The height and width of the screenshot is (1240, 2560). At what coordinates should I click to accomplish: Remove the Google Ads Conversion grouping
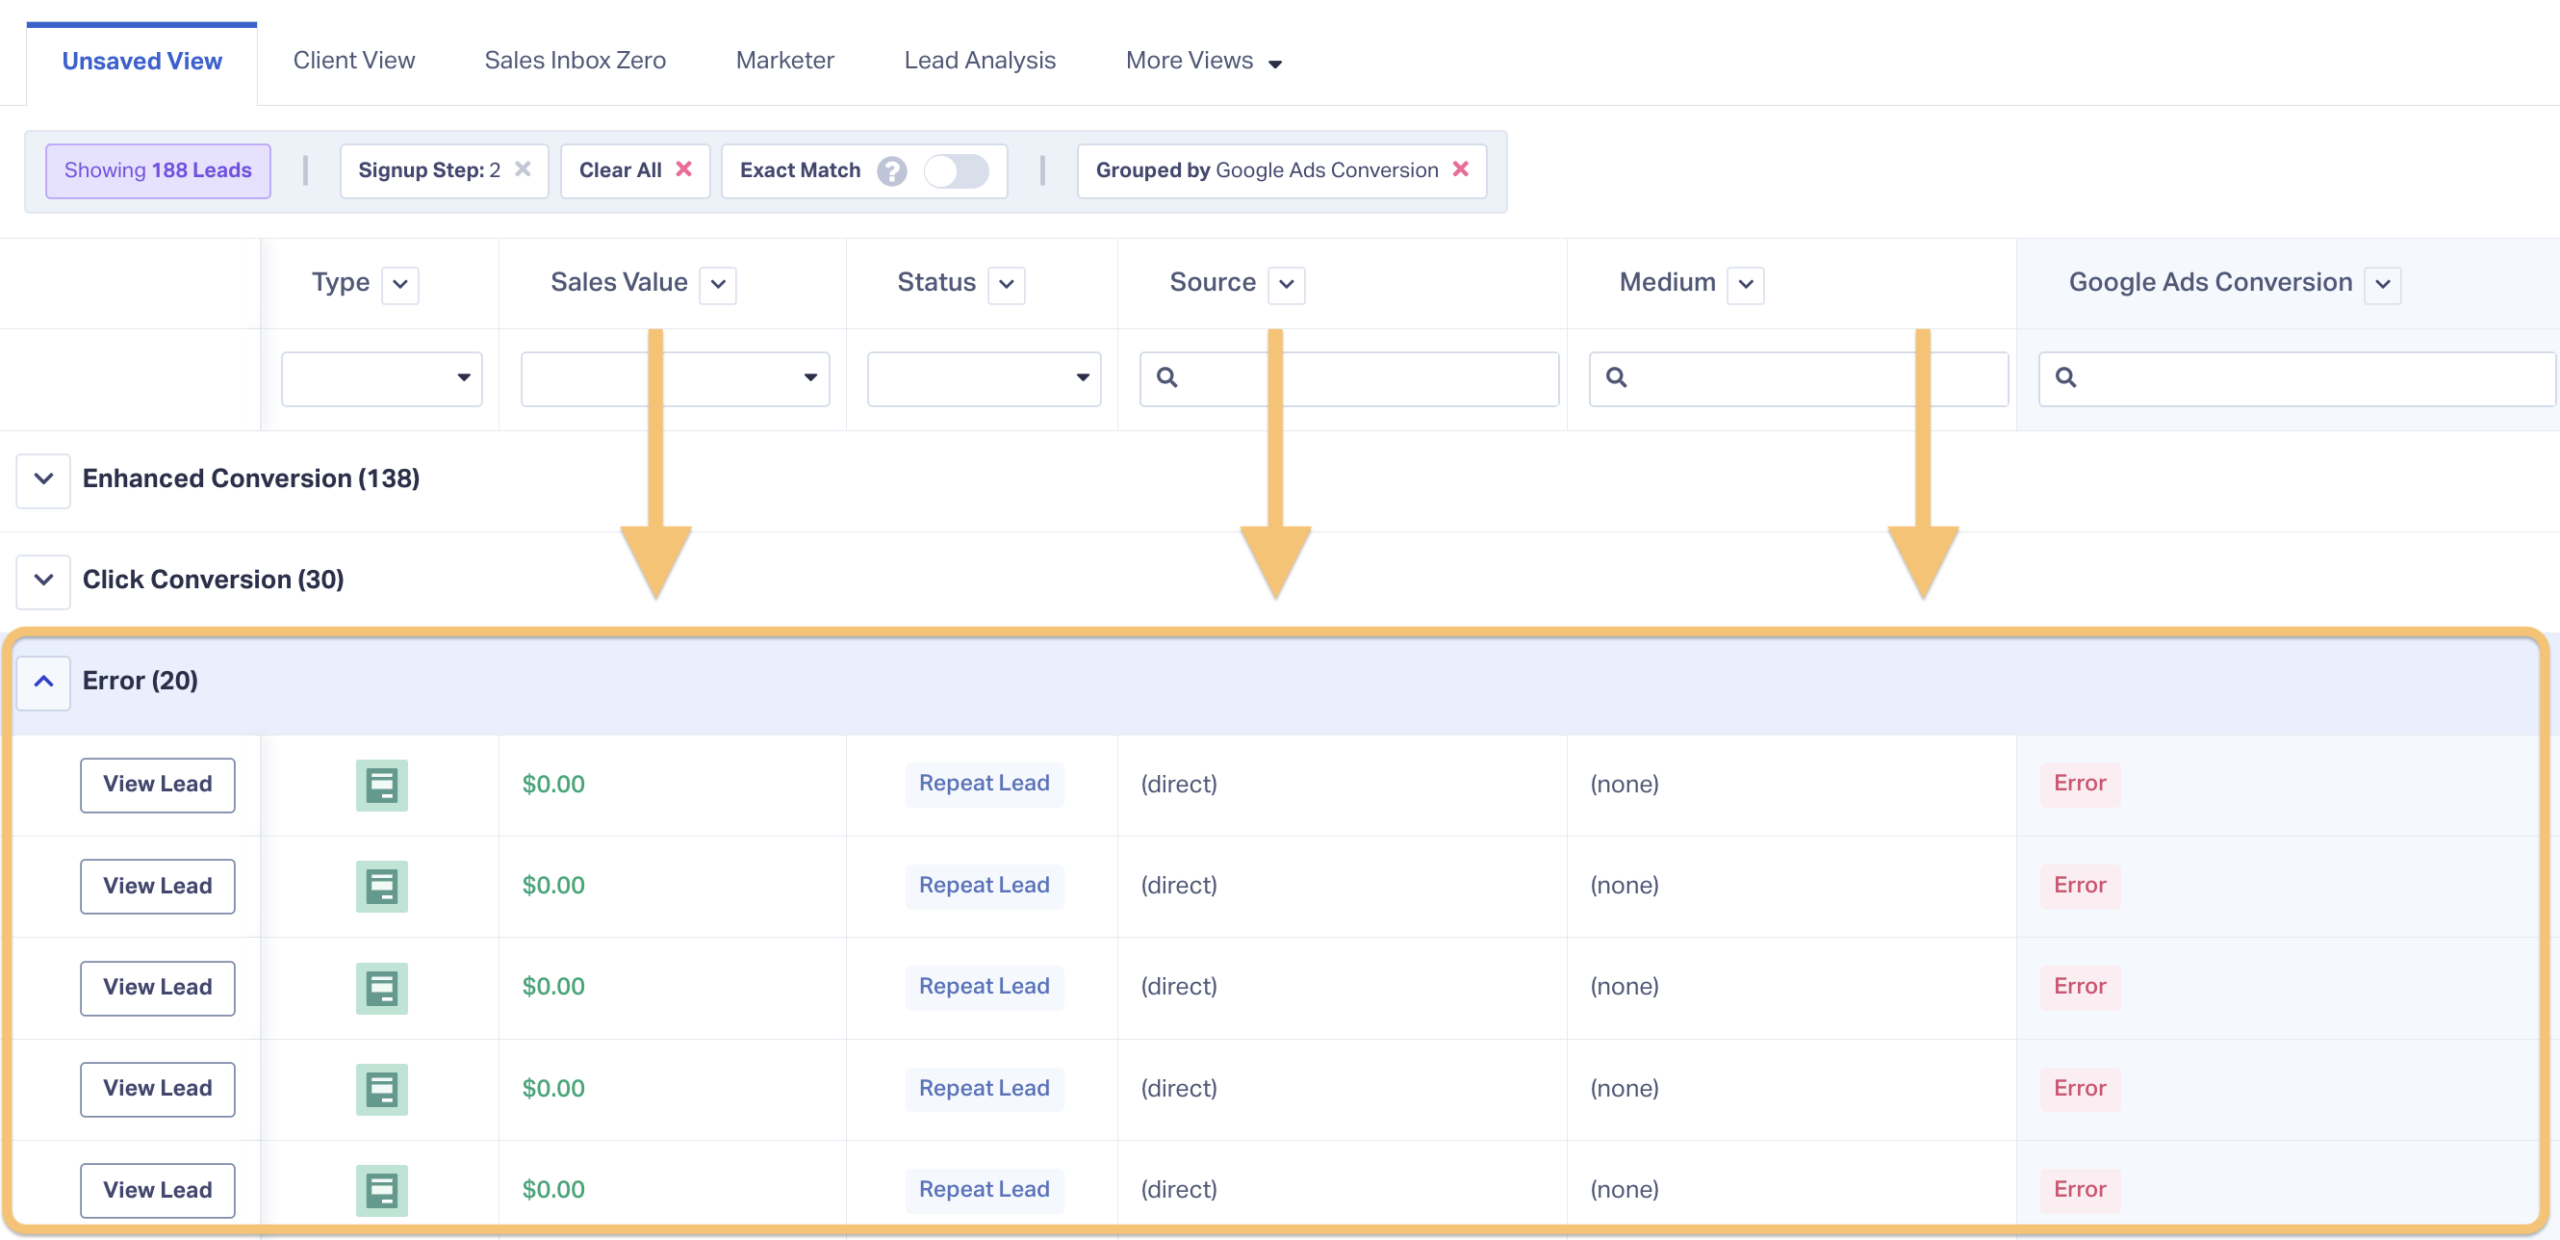1461,169
